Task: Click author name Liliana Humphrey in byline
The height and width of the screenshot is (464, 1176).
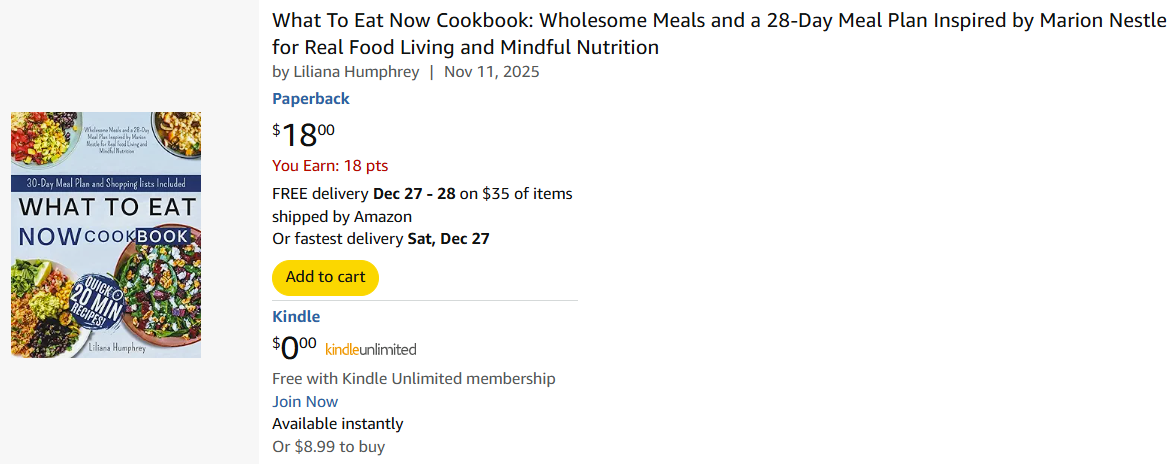Action: (x=356, y=72)
